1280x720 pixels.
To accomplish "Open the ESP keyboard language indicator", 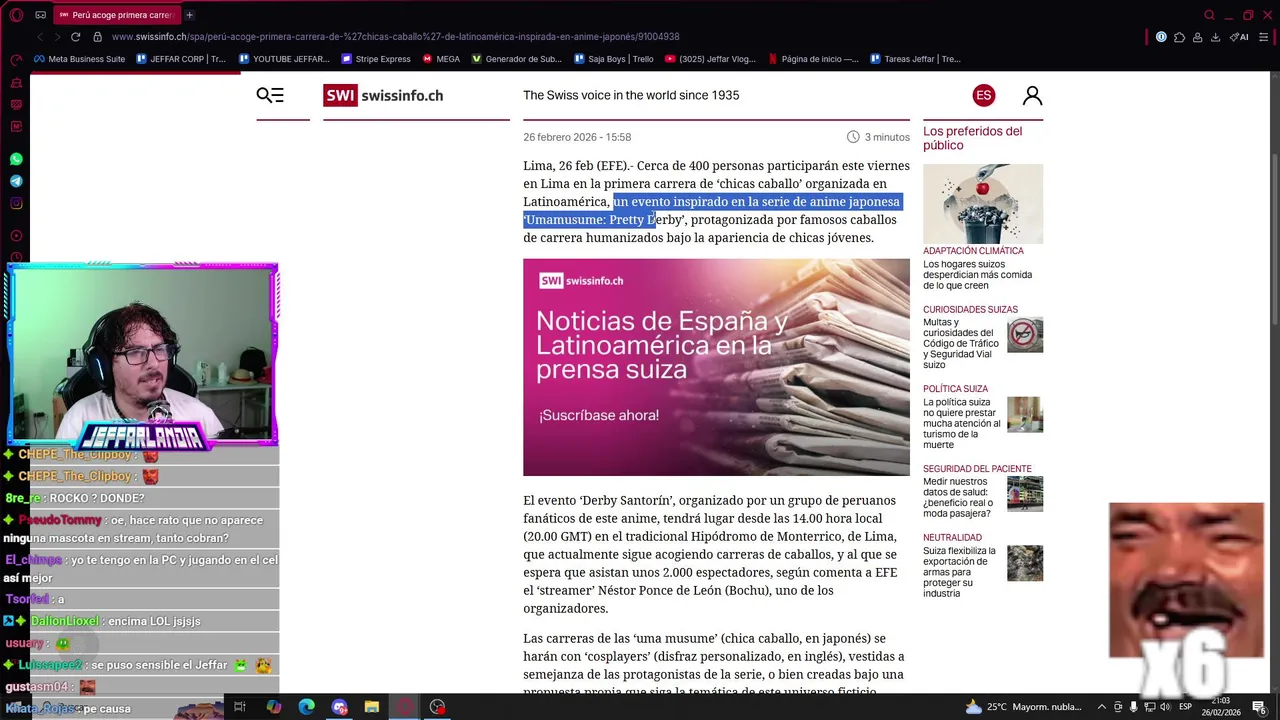I will click(1185, 707).
